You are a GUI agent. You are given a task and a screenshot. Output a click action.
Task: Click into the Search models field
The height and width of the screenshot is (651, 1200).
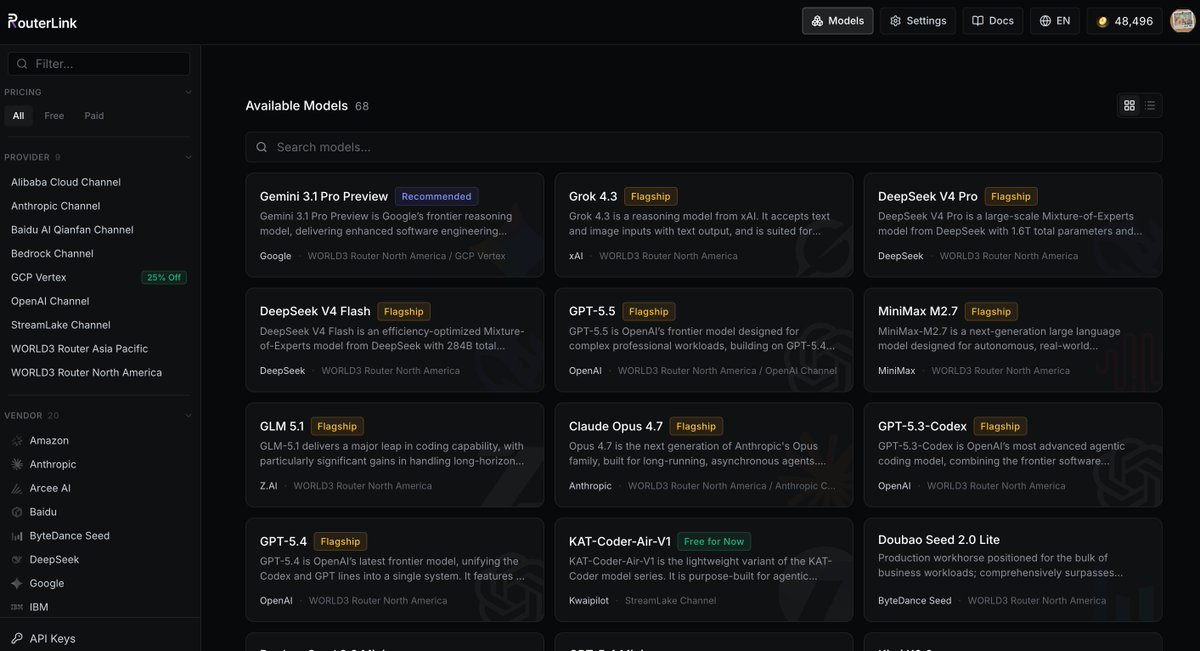704,147
